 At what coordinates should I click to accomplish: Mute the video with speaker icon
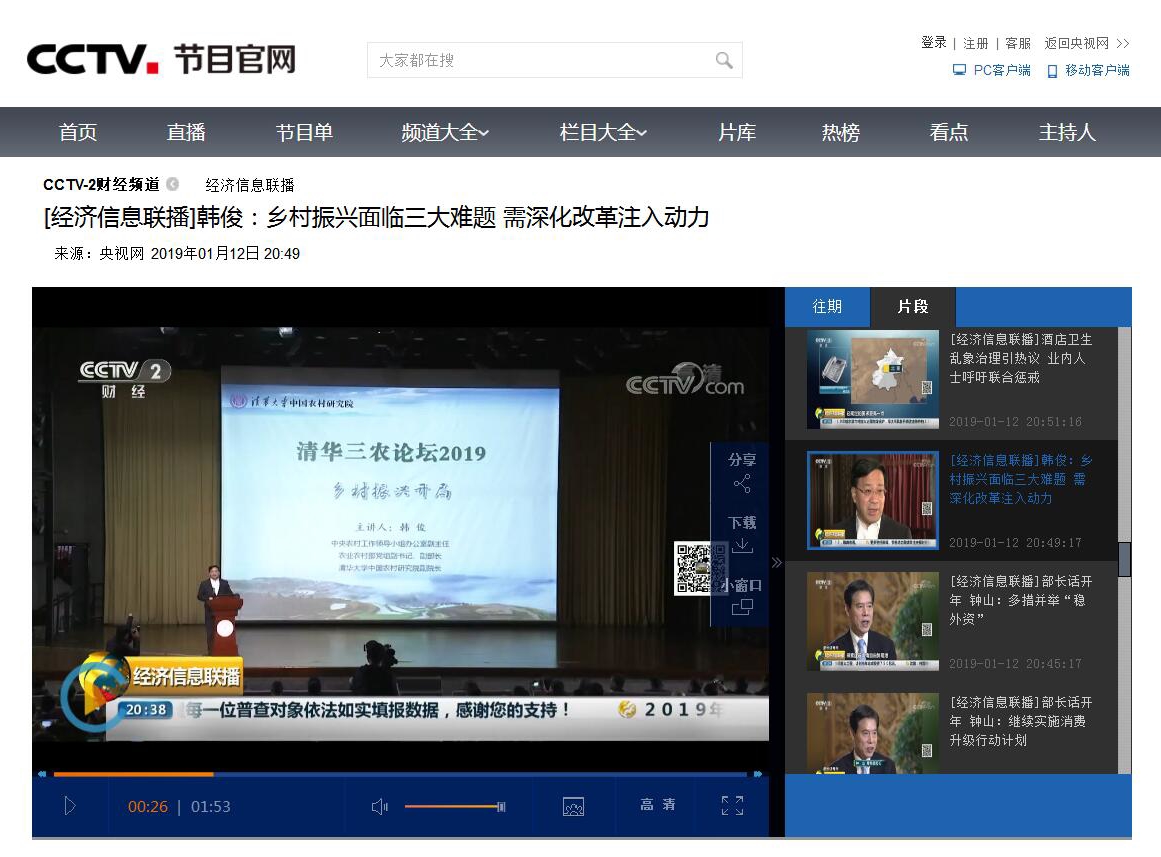379,806
